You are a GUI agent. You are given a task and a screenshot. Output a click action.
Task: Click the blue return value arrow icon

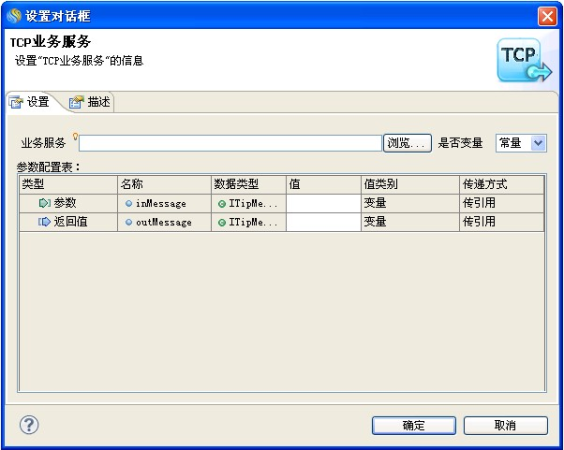44,222
